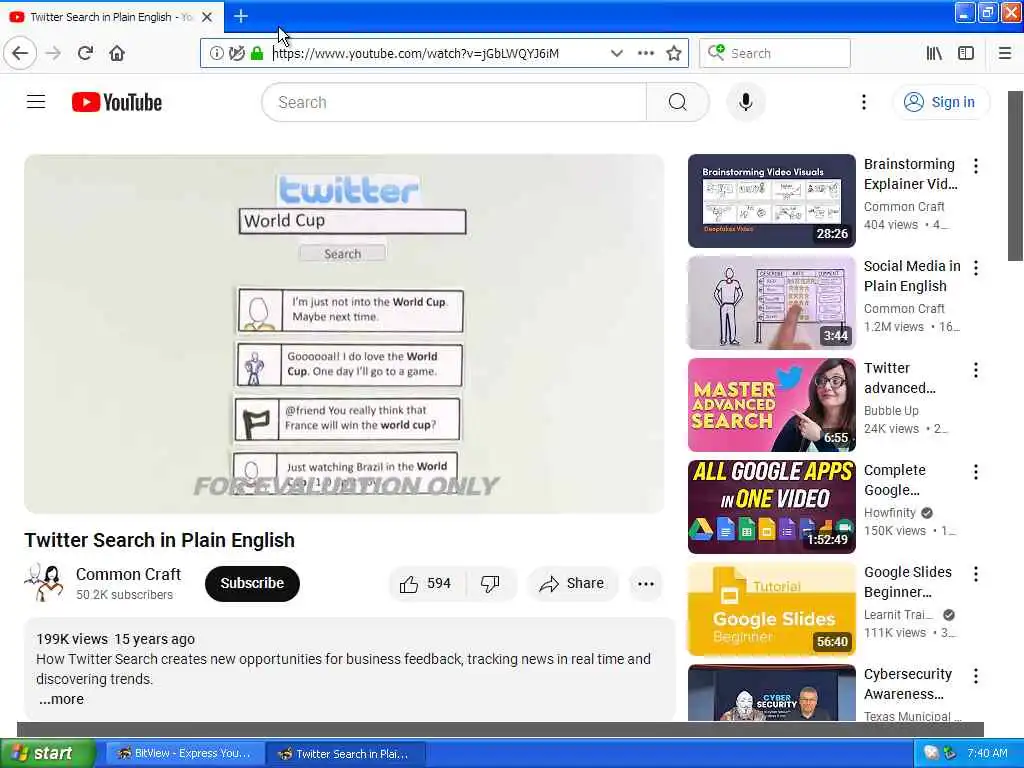This screenshot has width=1024, height=768.
Task: Click second system tray icon beside clock
Action: 950,754
